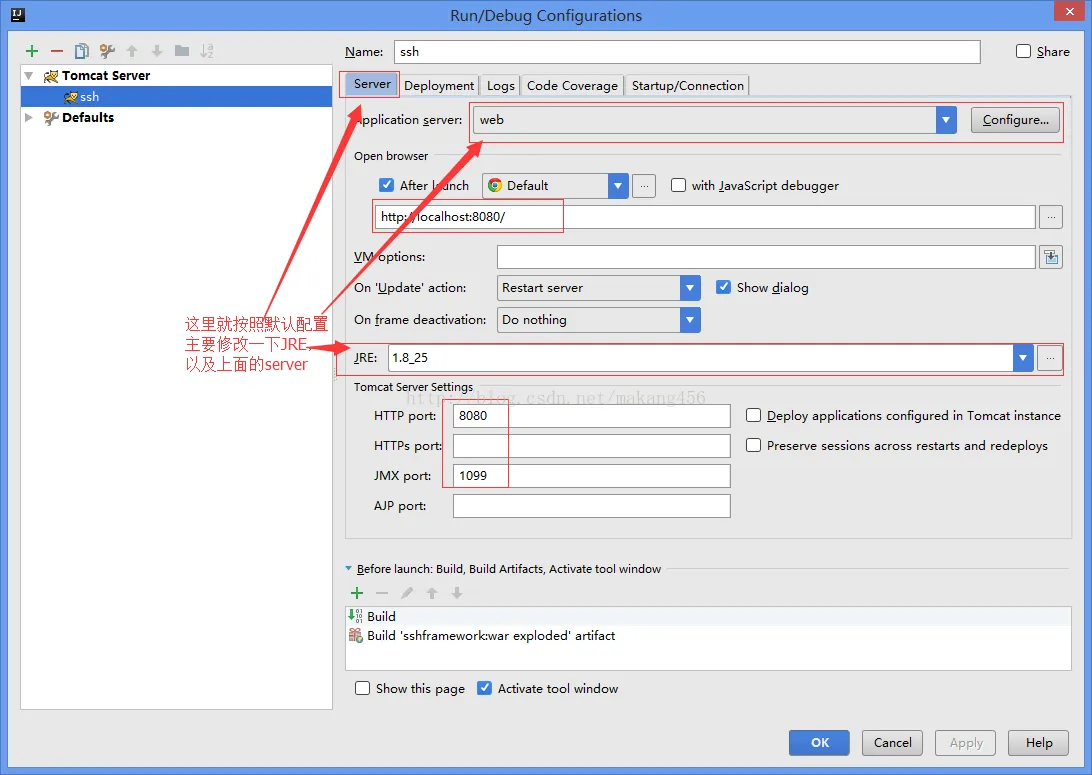1092x775 pixels.
Task: Create new folder in configurations toolbar
Action: pos(182,51)
